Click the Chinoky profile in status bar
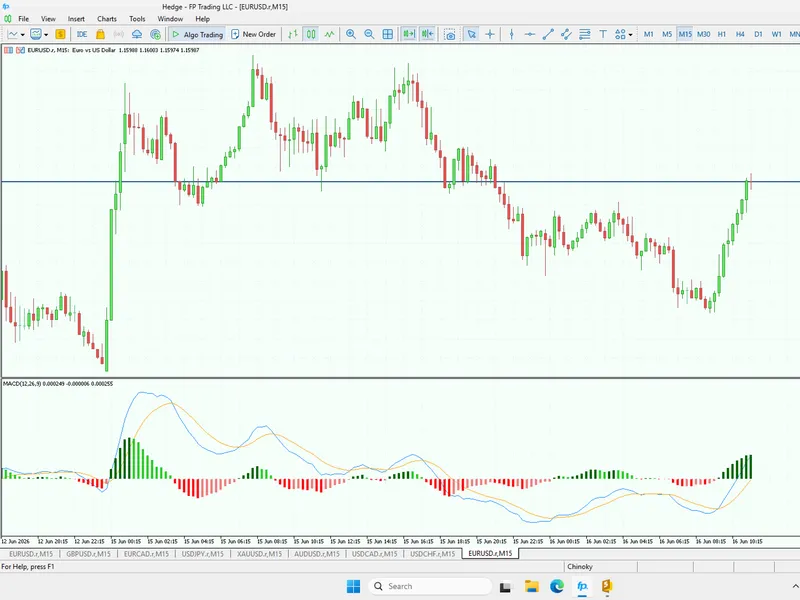 click(580, 567)
